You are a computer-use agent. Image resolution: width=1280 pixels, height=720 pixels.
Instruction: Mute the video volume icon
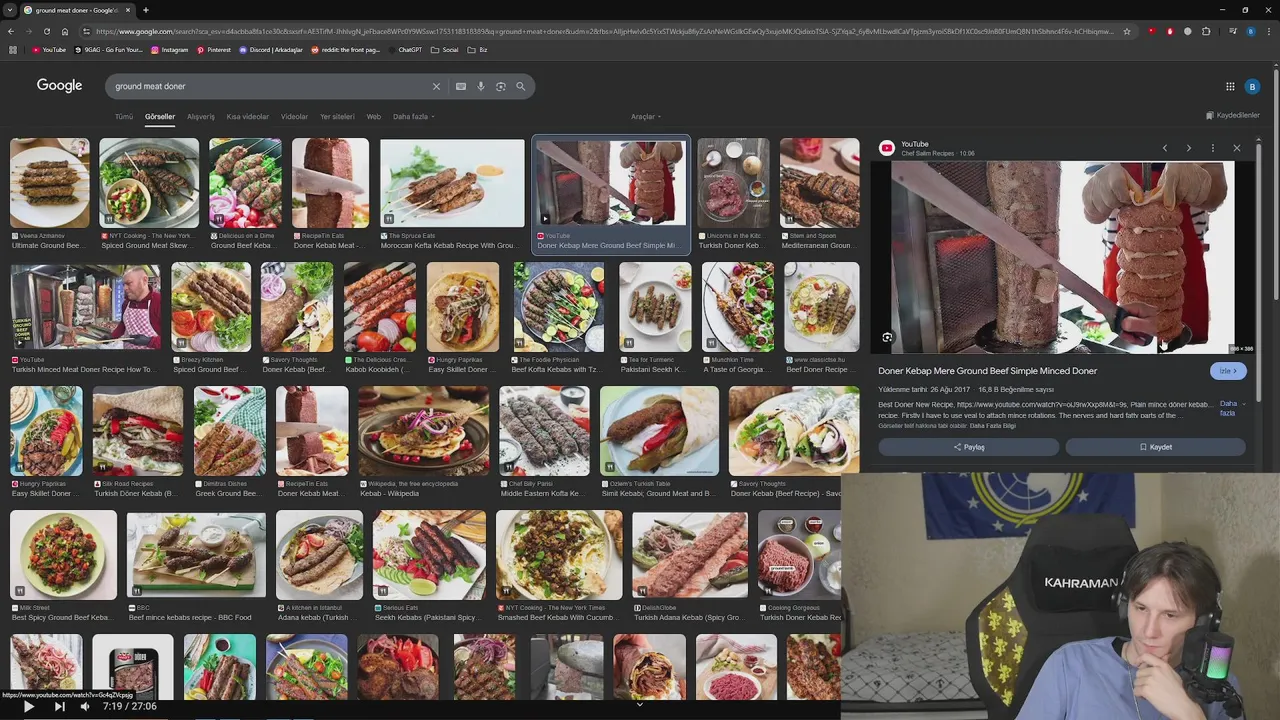(x=85, y=706)
